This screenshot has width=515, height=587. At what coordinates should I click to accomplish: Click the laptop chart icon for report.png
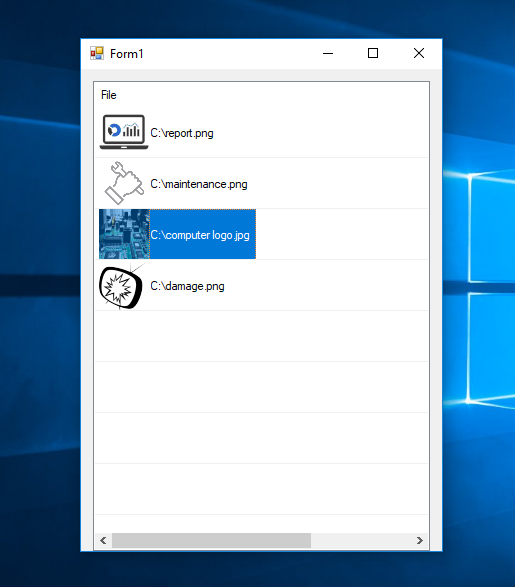124,132
